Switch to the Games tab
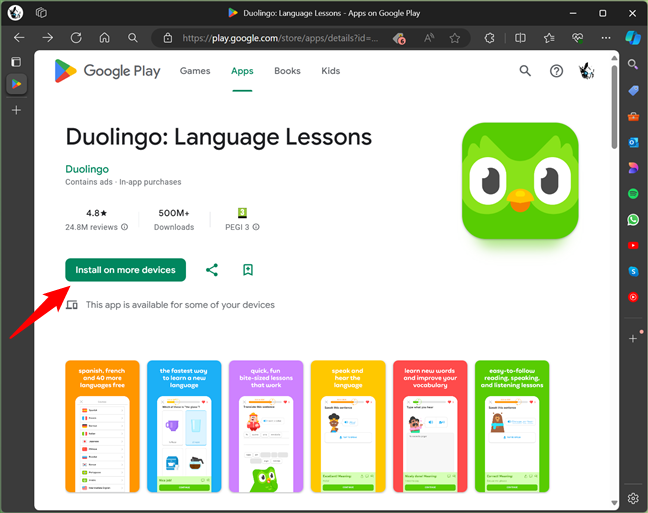 (195, 71)
